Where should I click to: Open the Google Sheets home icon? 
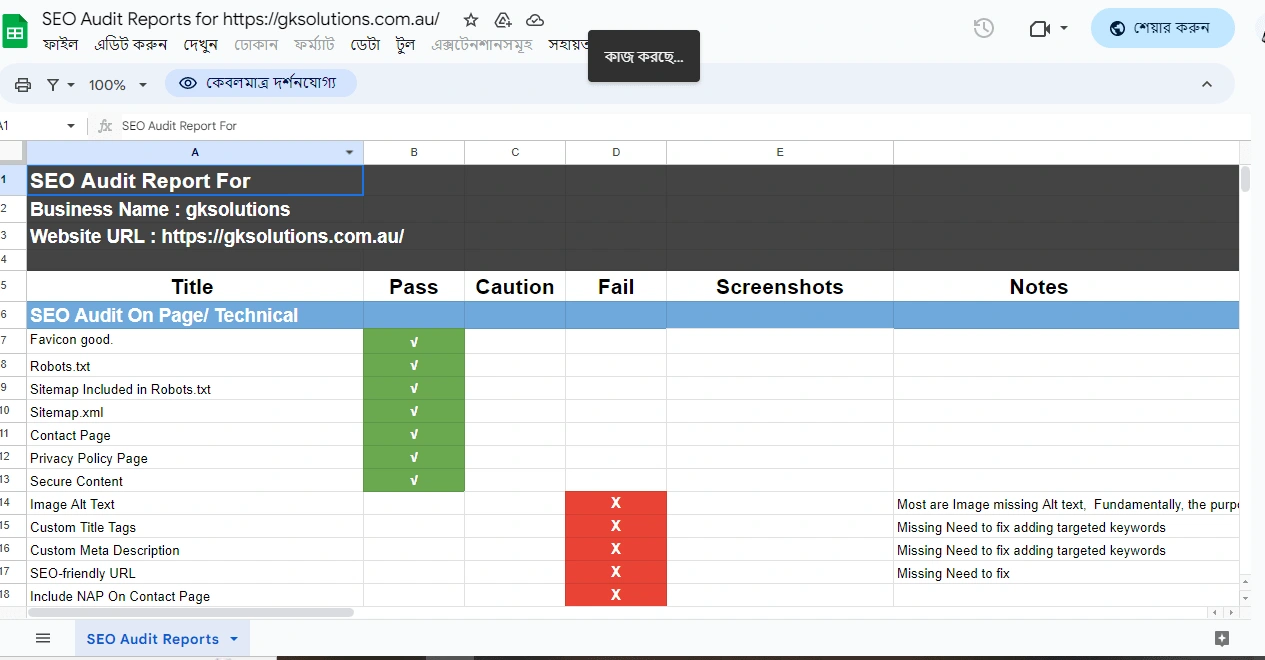(x=16, y=31)
